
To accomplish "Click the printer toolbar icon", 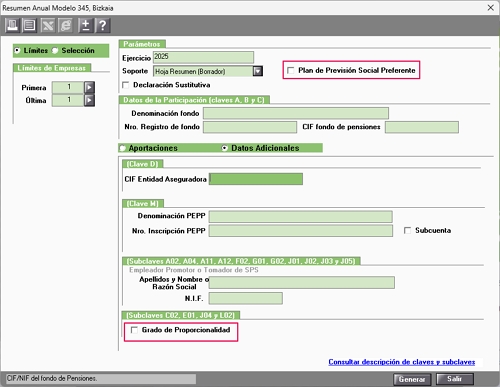I will pos(12,25).
